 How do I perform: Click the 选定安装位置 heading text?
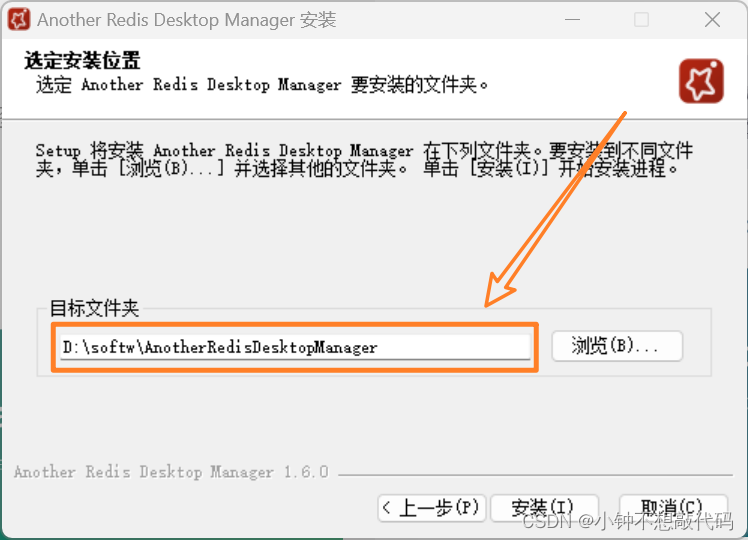[82, 61]
